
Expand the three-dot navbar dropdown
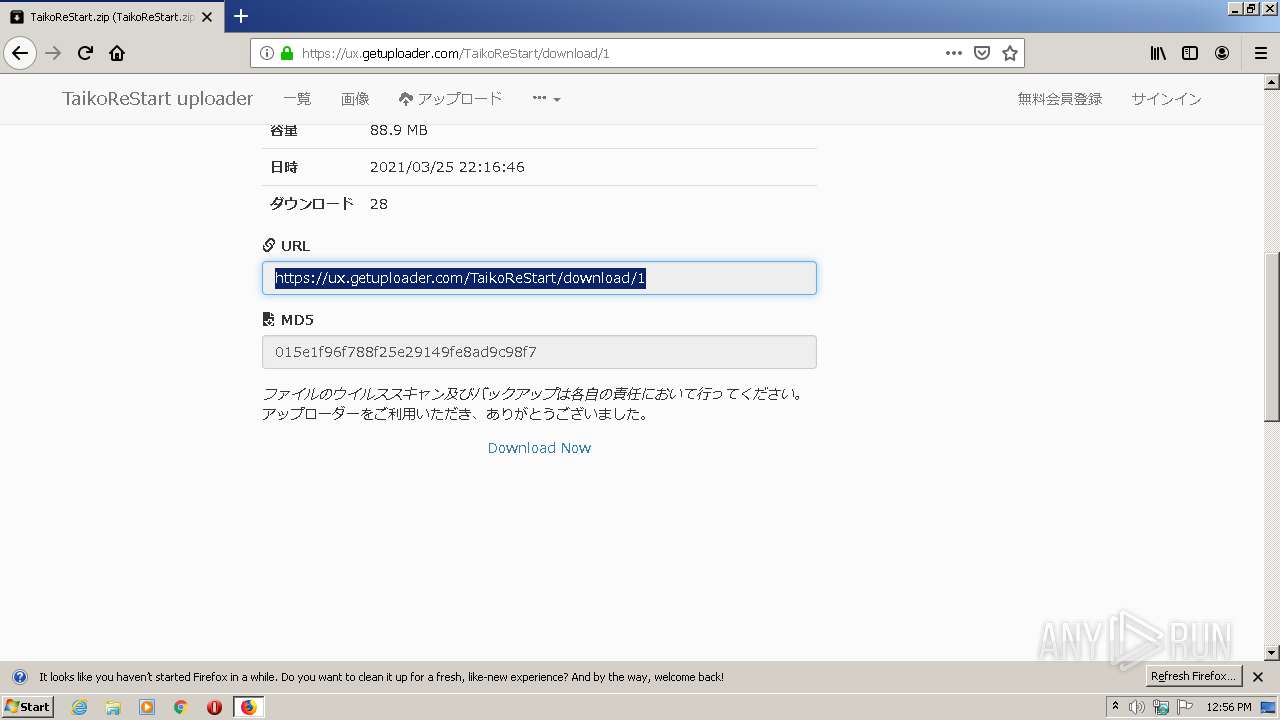pos(546,99)
